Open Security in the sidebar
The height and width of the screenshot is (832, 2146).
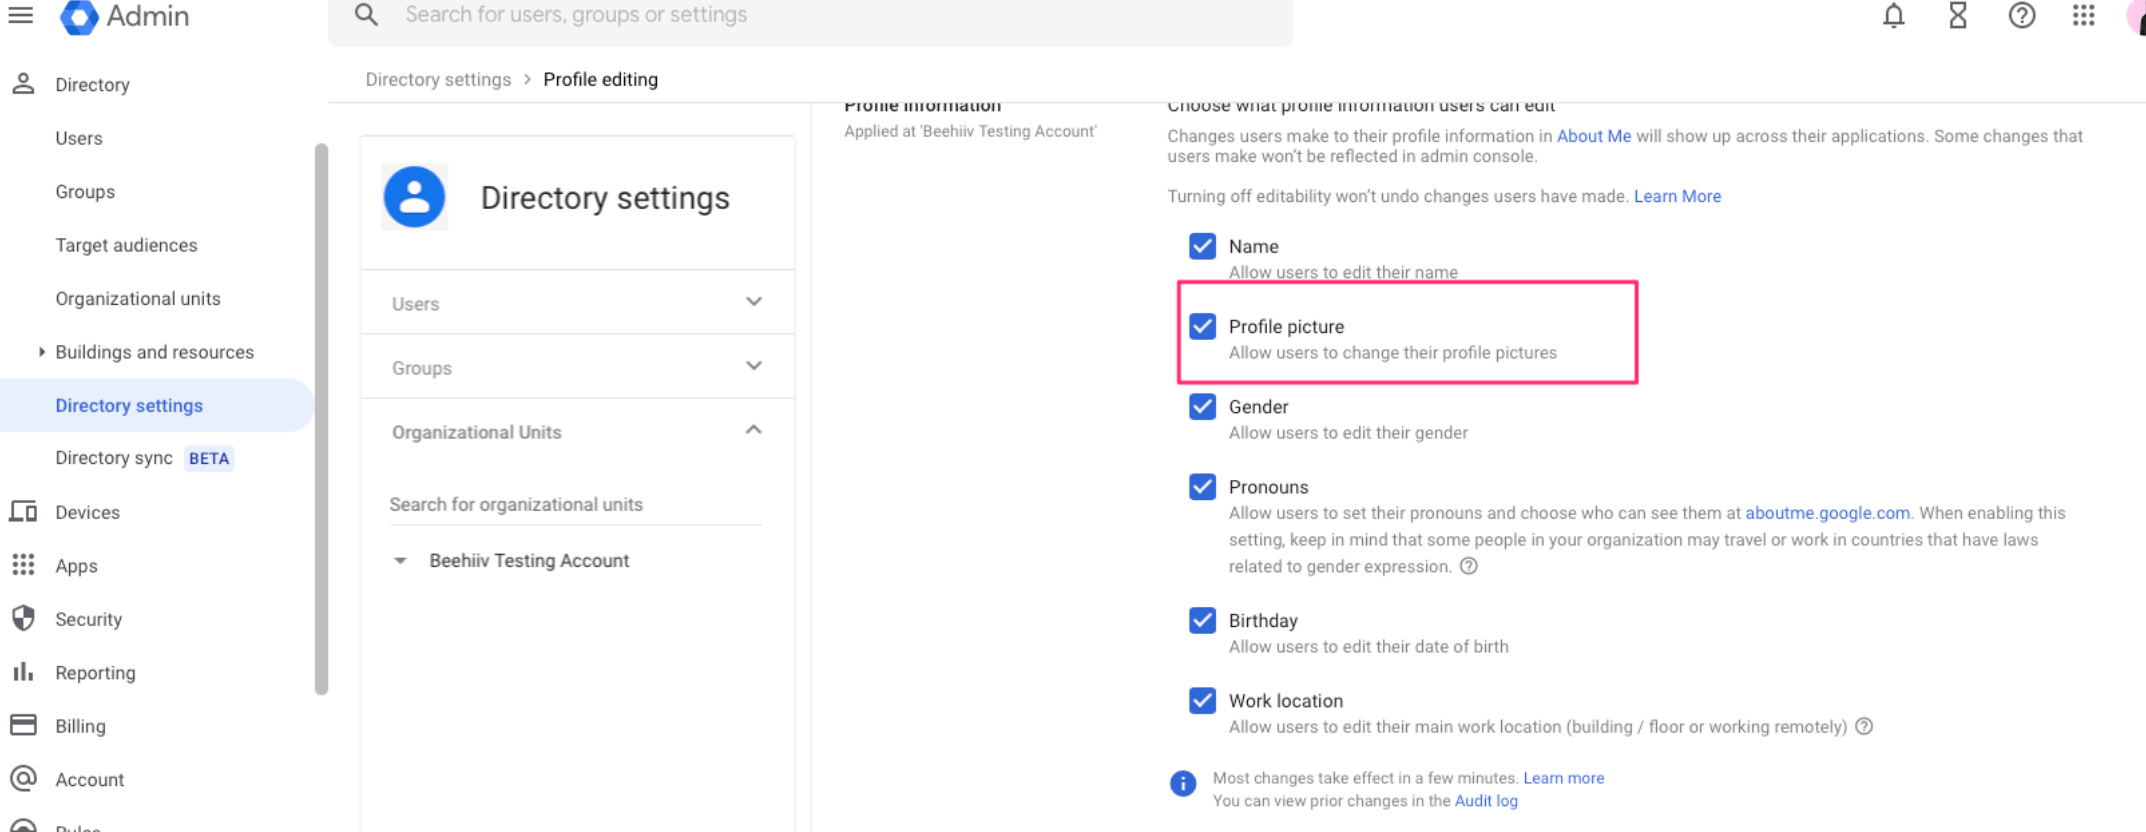click(88, 619)
